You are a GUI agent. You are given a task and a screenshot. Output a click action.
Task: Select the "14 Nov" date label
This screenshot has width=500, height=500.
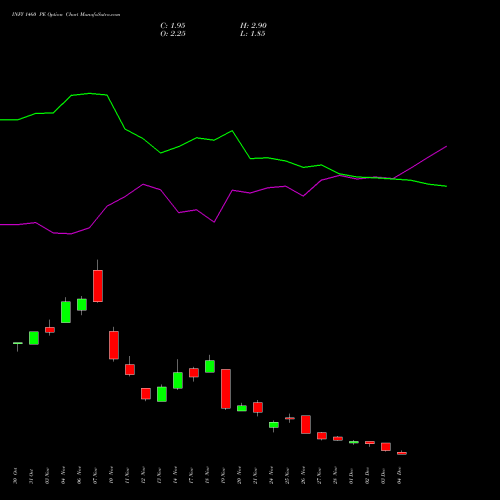click(175, 476)
